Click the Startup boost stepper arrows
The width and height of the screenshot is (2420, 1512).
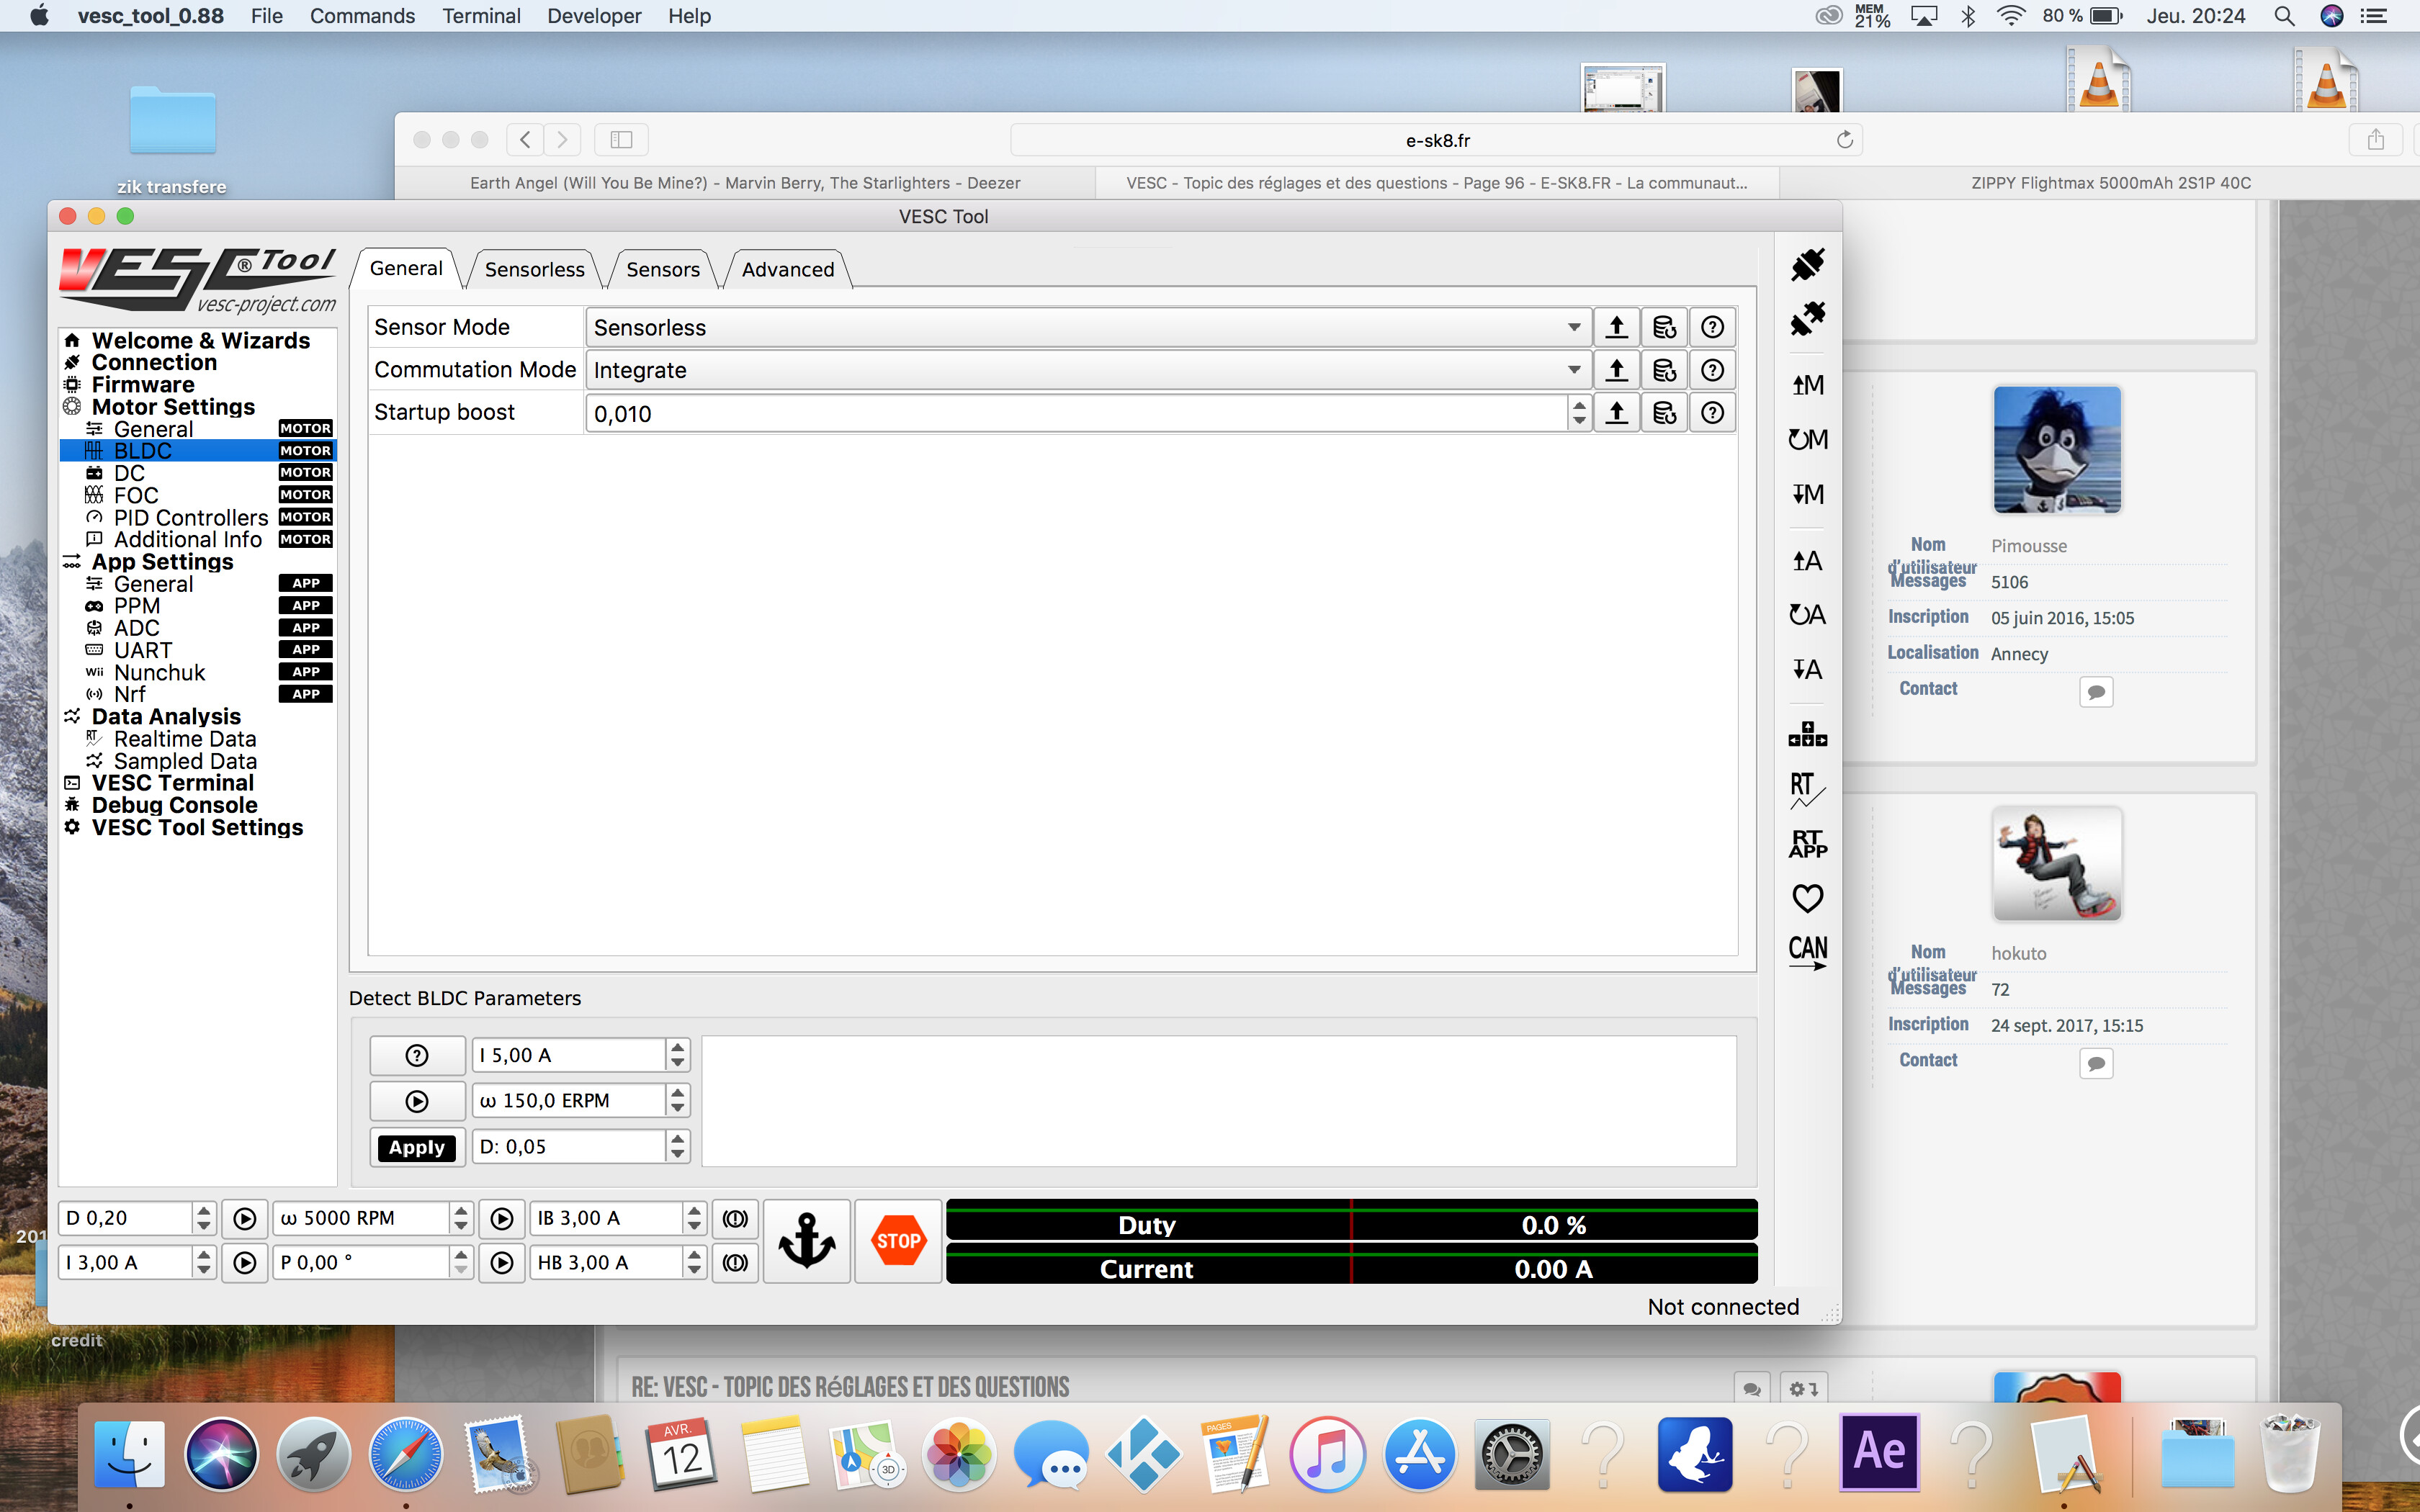coord(1579,413)
